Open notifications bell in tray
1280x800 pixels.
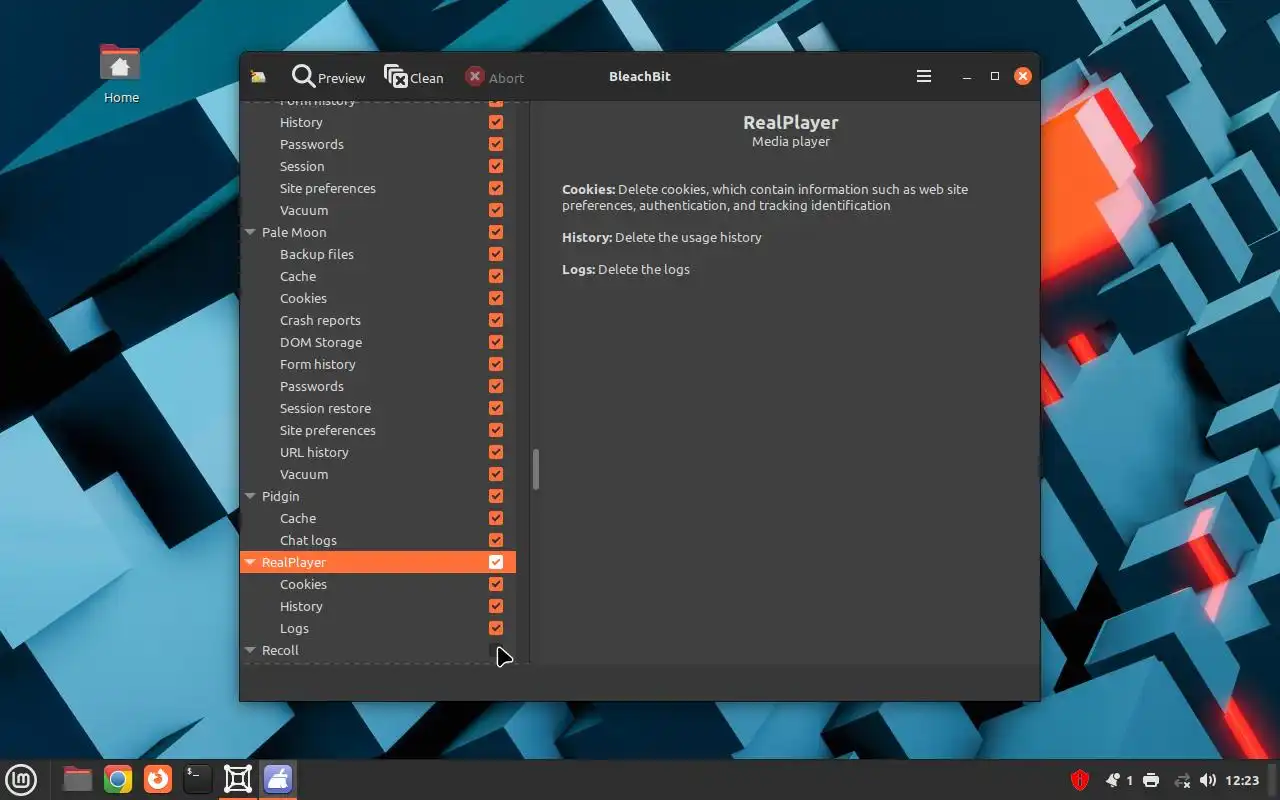(x=1113, y=780)
